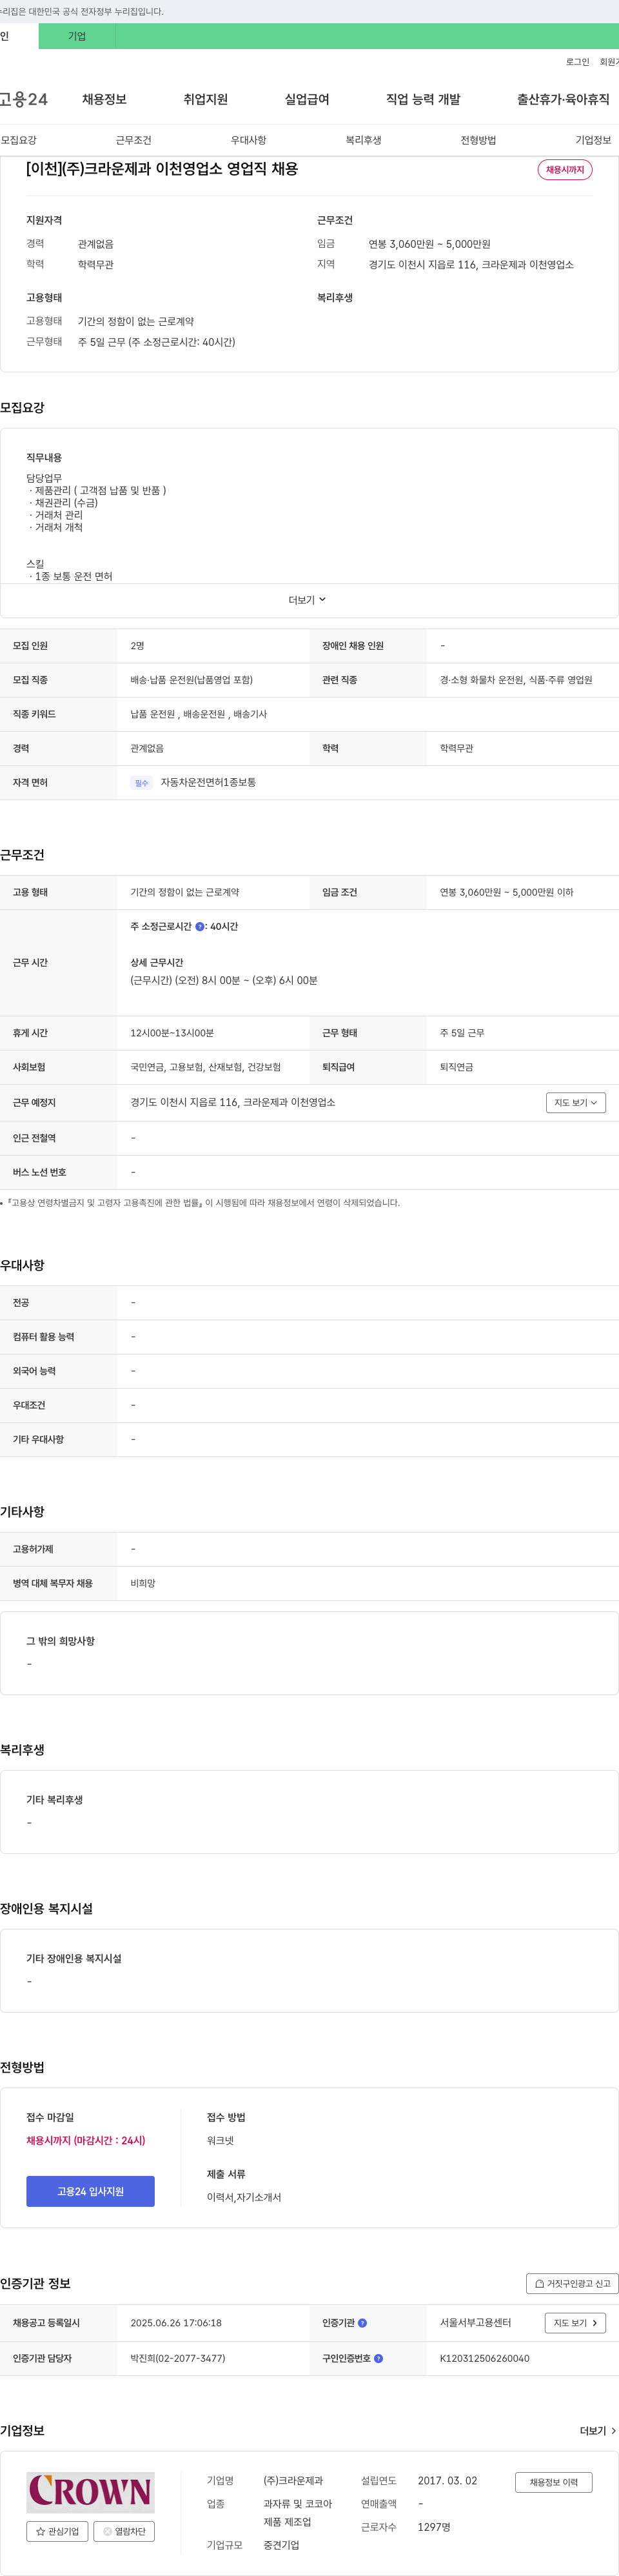
Task: Click the CROWN company logo
Action: coord(90,2491)
